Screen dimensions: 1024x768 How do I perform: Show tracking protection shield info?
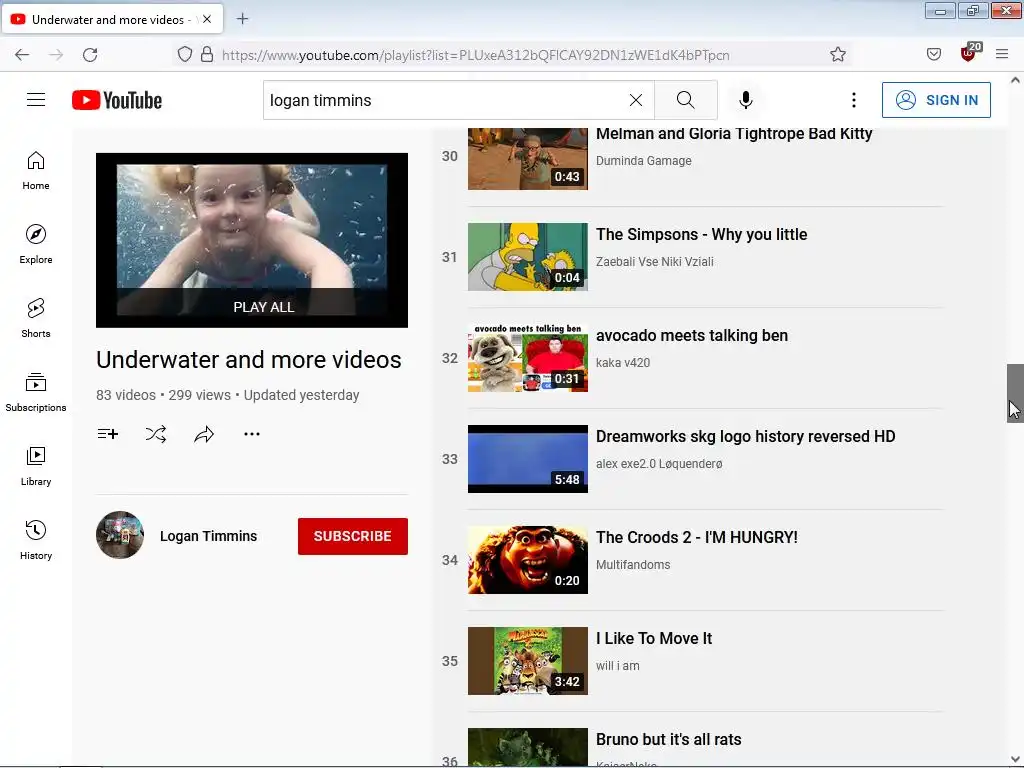coord(185,55)
